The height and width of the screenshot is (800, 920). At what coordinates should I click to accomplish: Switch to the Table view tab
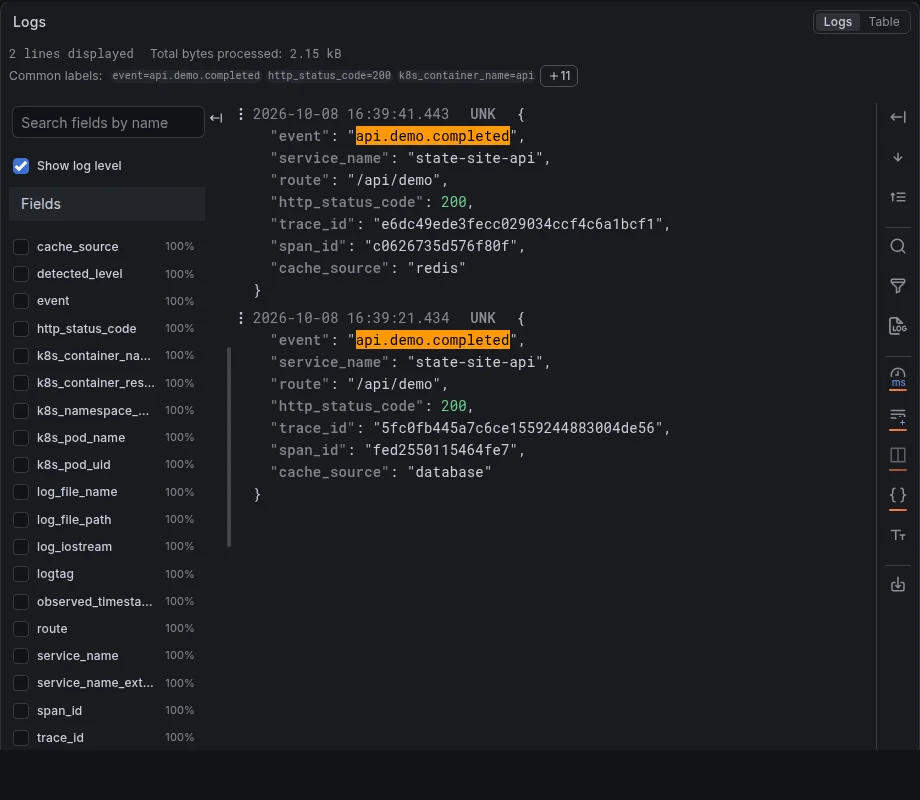[884, 22]
